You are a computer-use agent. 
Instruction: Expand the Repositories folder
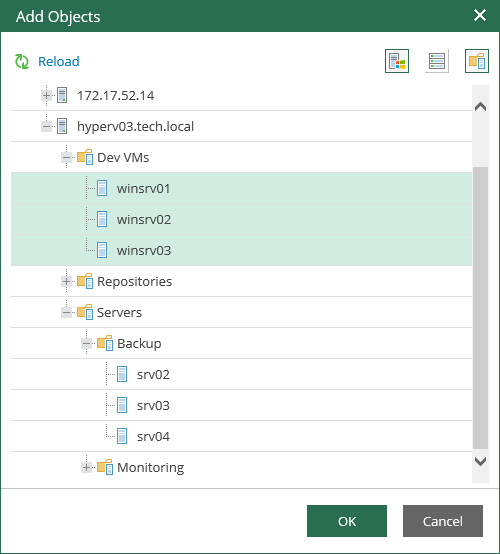point(66,282)
